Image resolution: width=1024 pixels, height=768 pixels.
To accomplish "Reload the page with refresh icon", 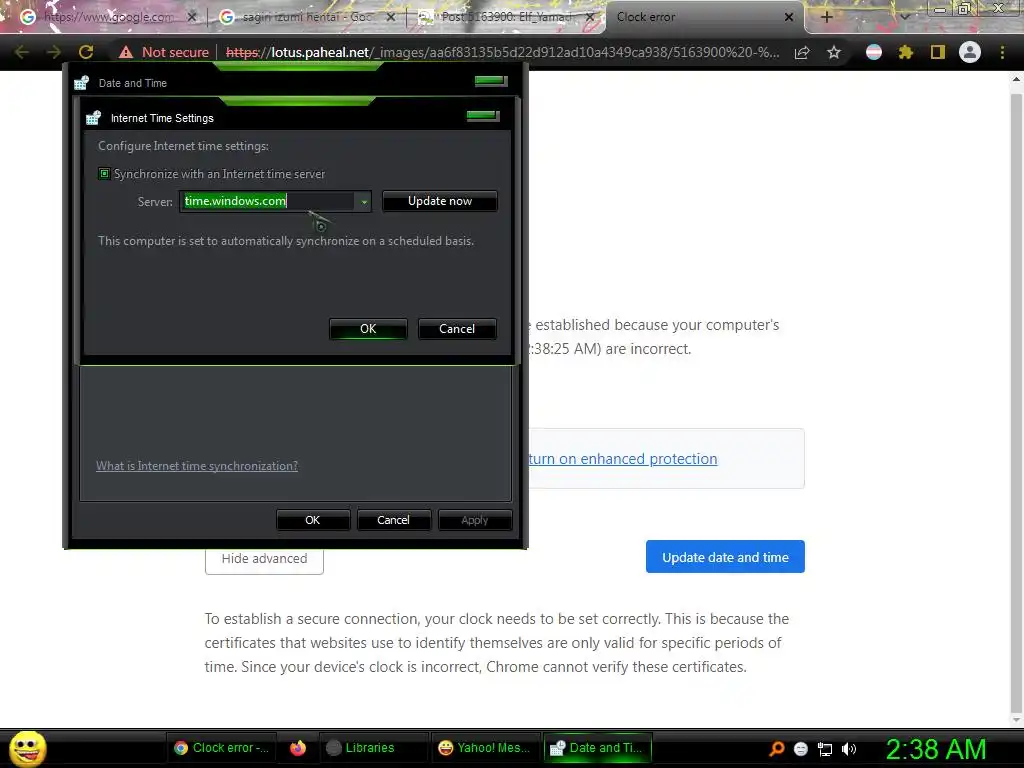I will [x=86, y=52].
